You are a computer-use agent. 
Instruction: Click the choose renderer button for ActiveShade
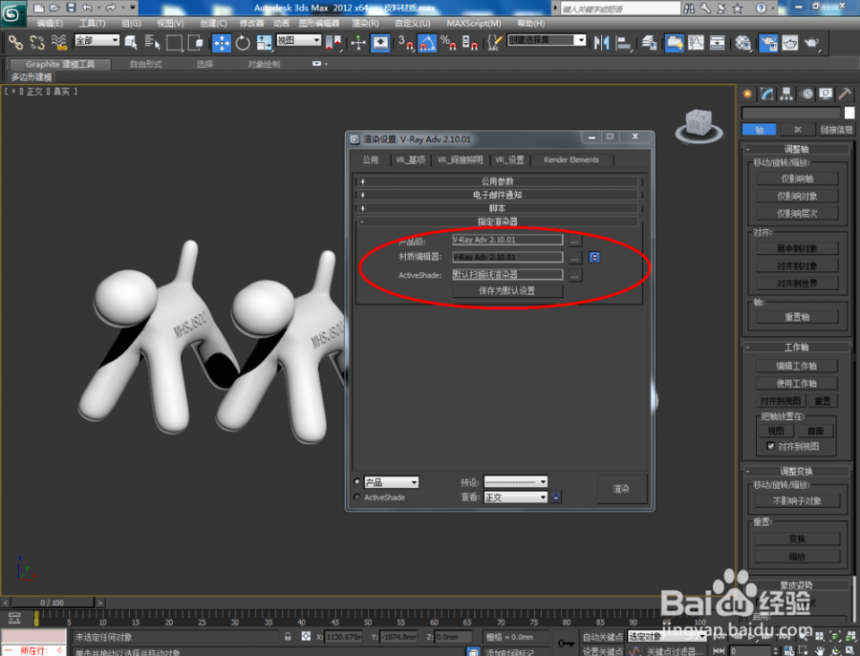(x=574, y=275)
